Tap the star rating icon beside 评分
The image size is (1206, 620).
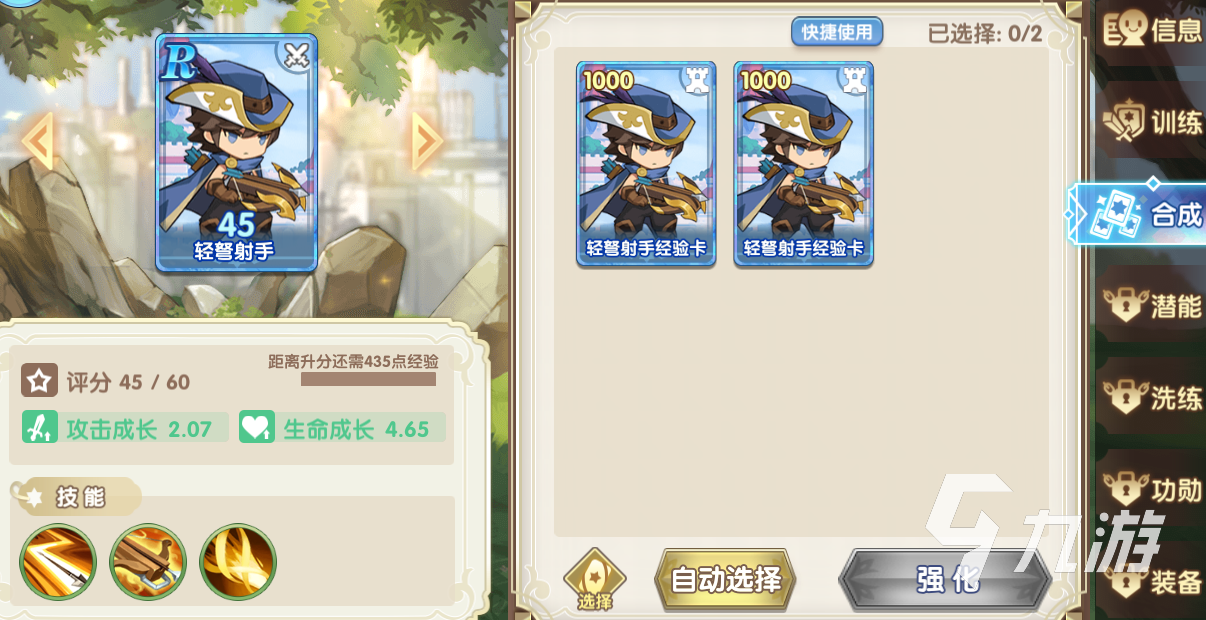click(x=39, y=381)
